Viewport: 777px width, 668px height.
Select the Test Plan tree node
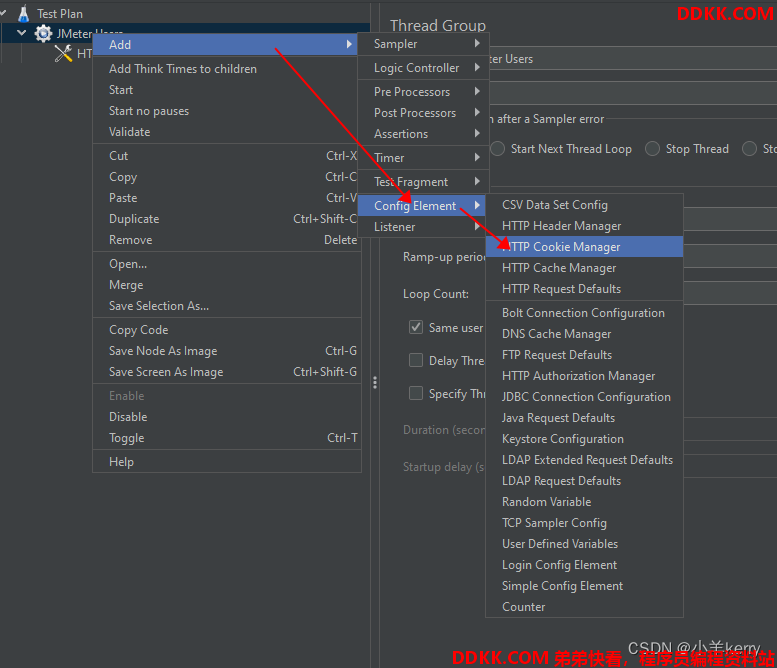coord(59,14)
